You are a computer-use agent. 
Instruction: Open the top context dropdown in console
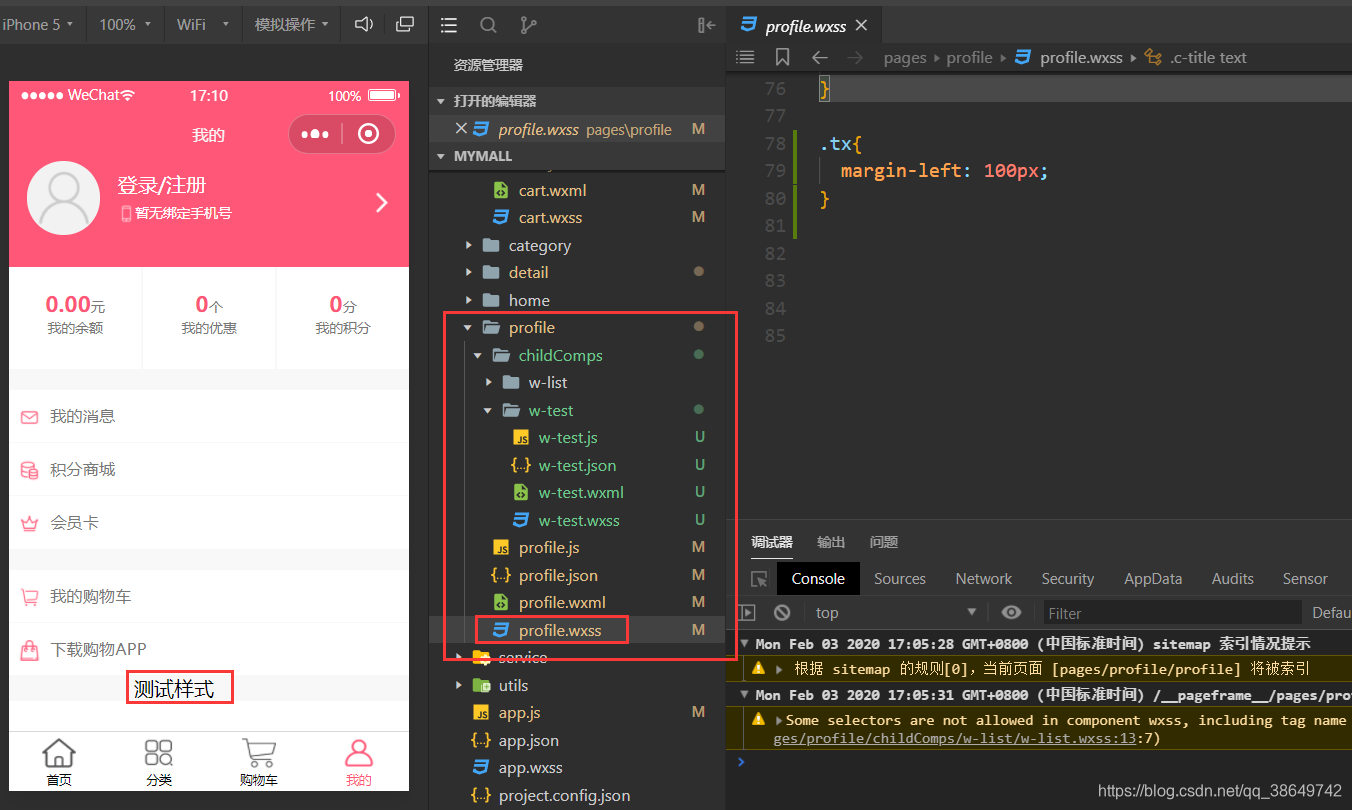(894, 612)
